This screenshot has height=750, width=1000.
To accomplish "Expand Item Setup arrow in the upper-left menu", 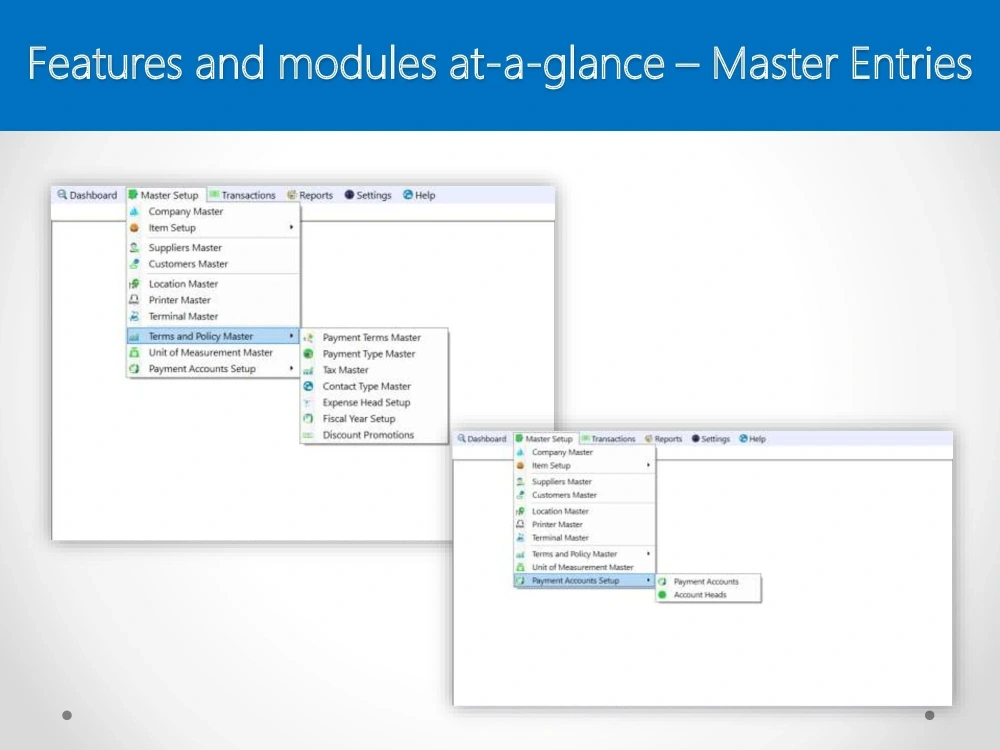I will (291, 227).
